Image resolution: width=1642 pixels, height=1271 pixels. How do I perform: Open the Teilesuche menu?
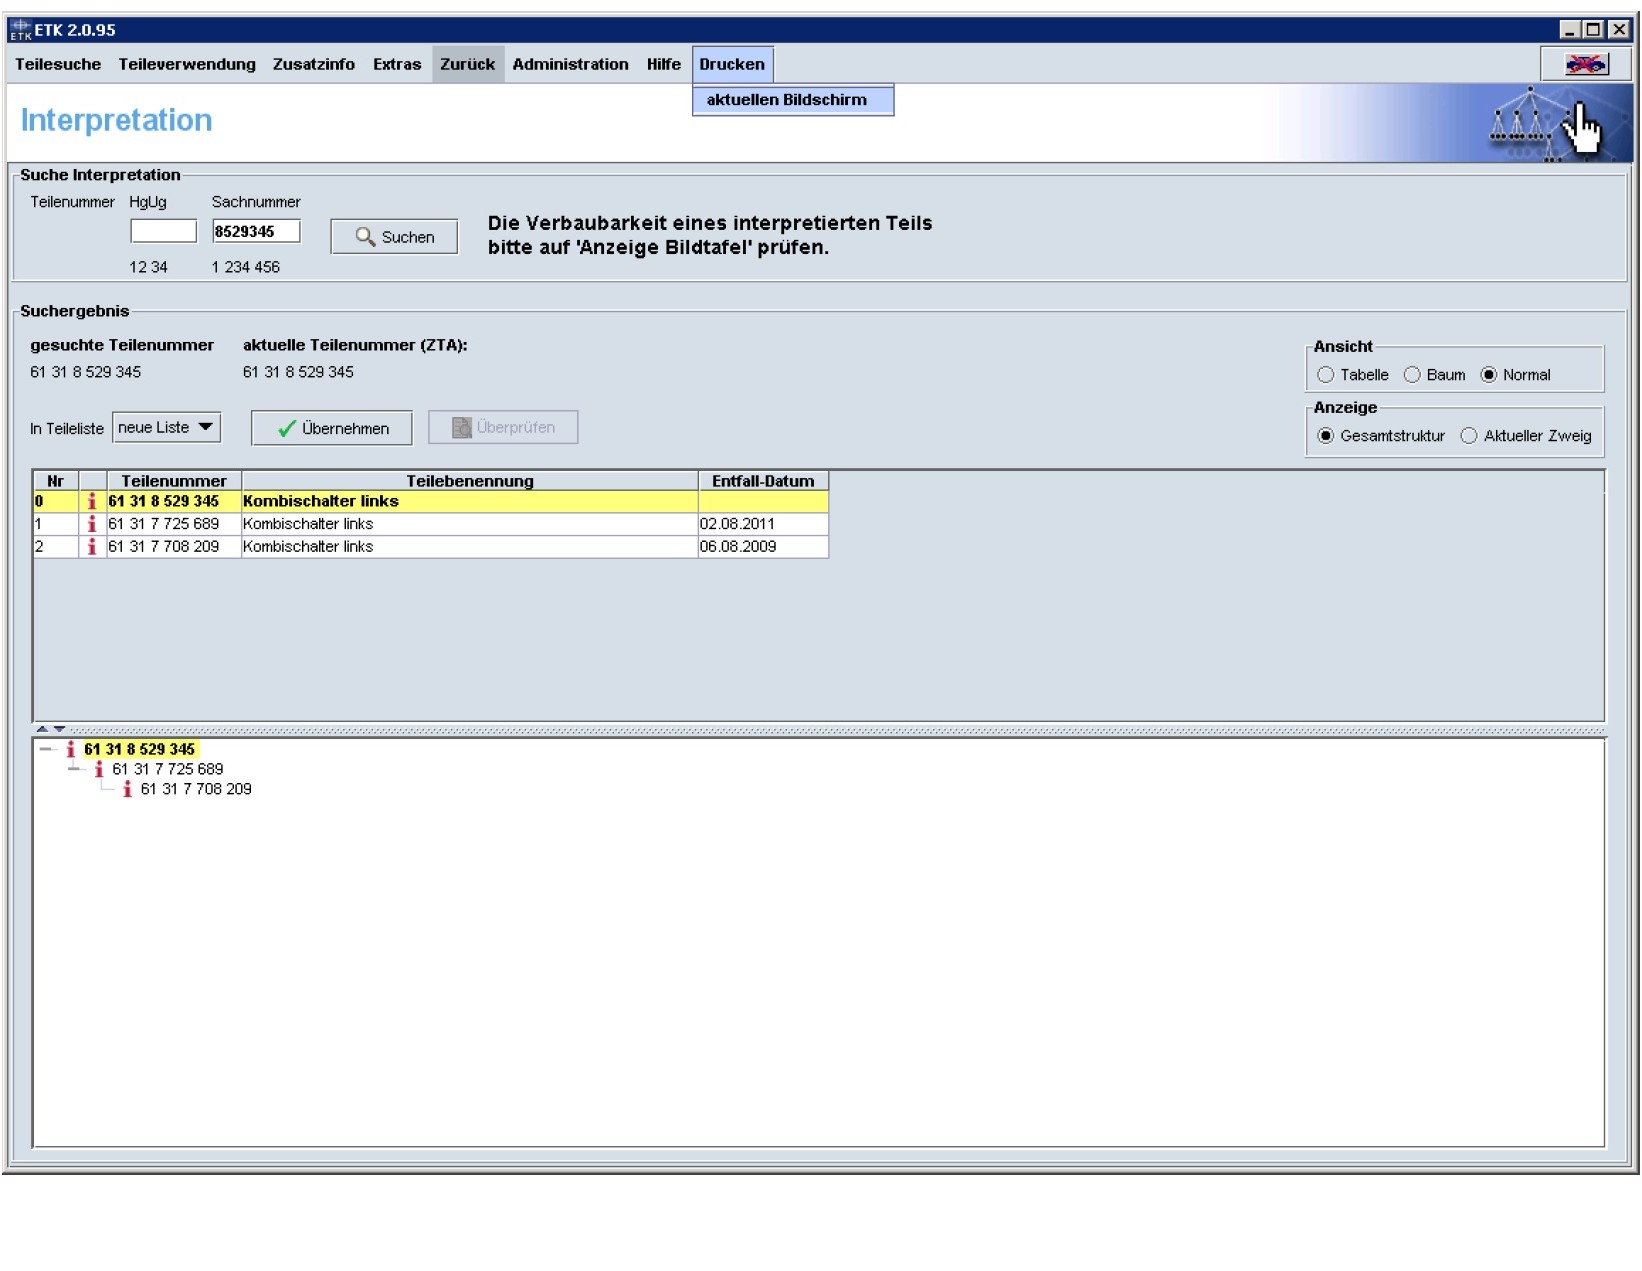coord(58,64)
